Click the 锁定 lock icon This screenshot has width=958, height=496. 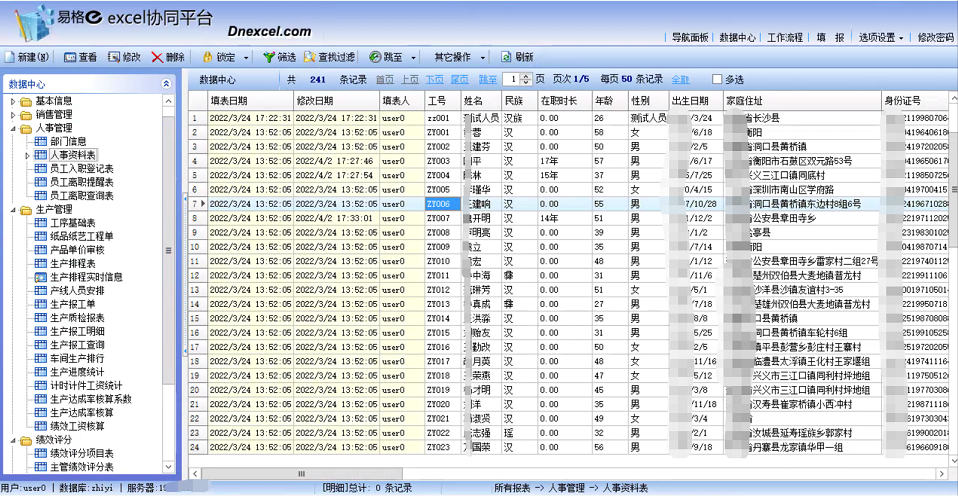pos(207,57)
